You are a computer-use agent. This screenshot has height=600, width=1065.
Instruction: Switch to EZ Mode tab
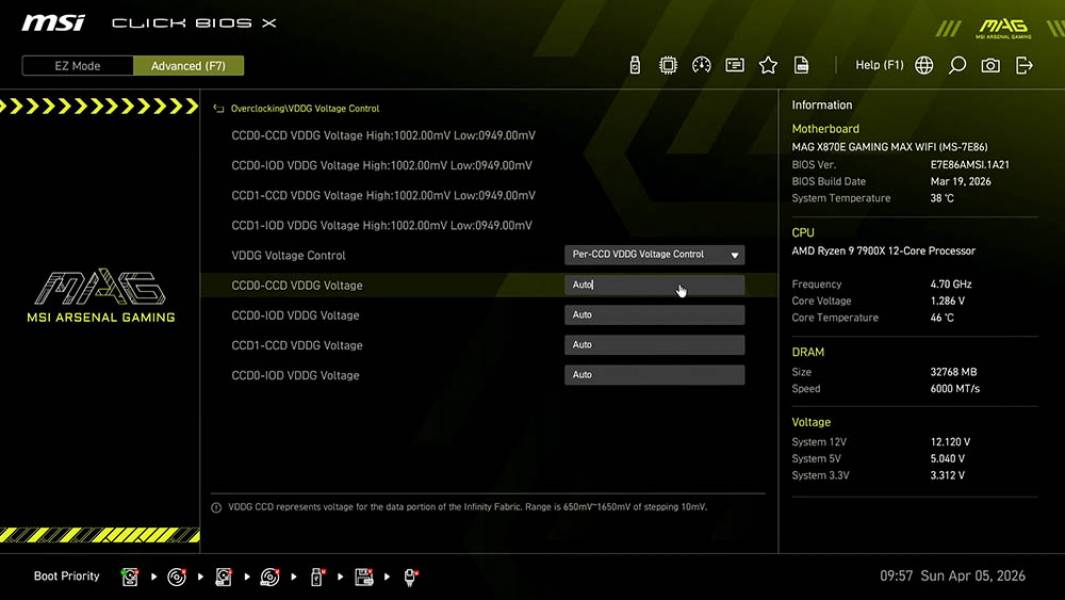tap(76, 65)
